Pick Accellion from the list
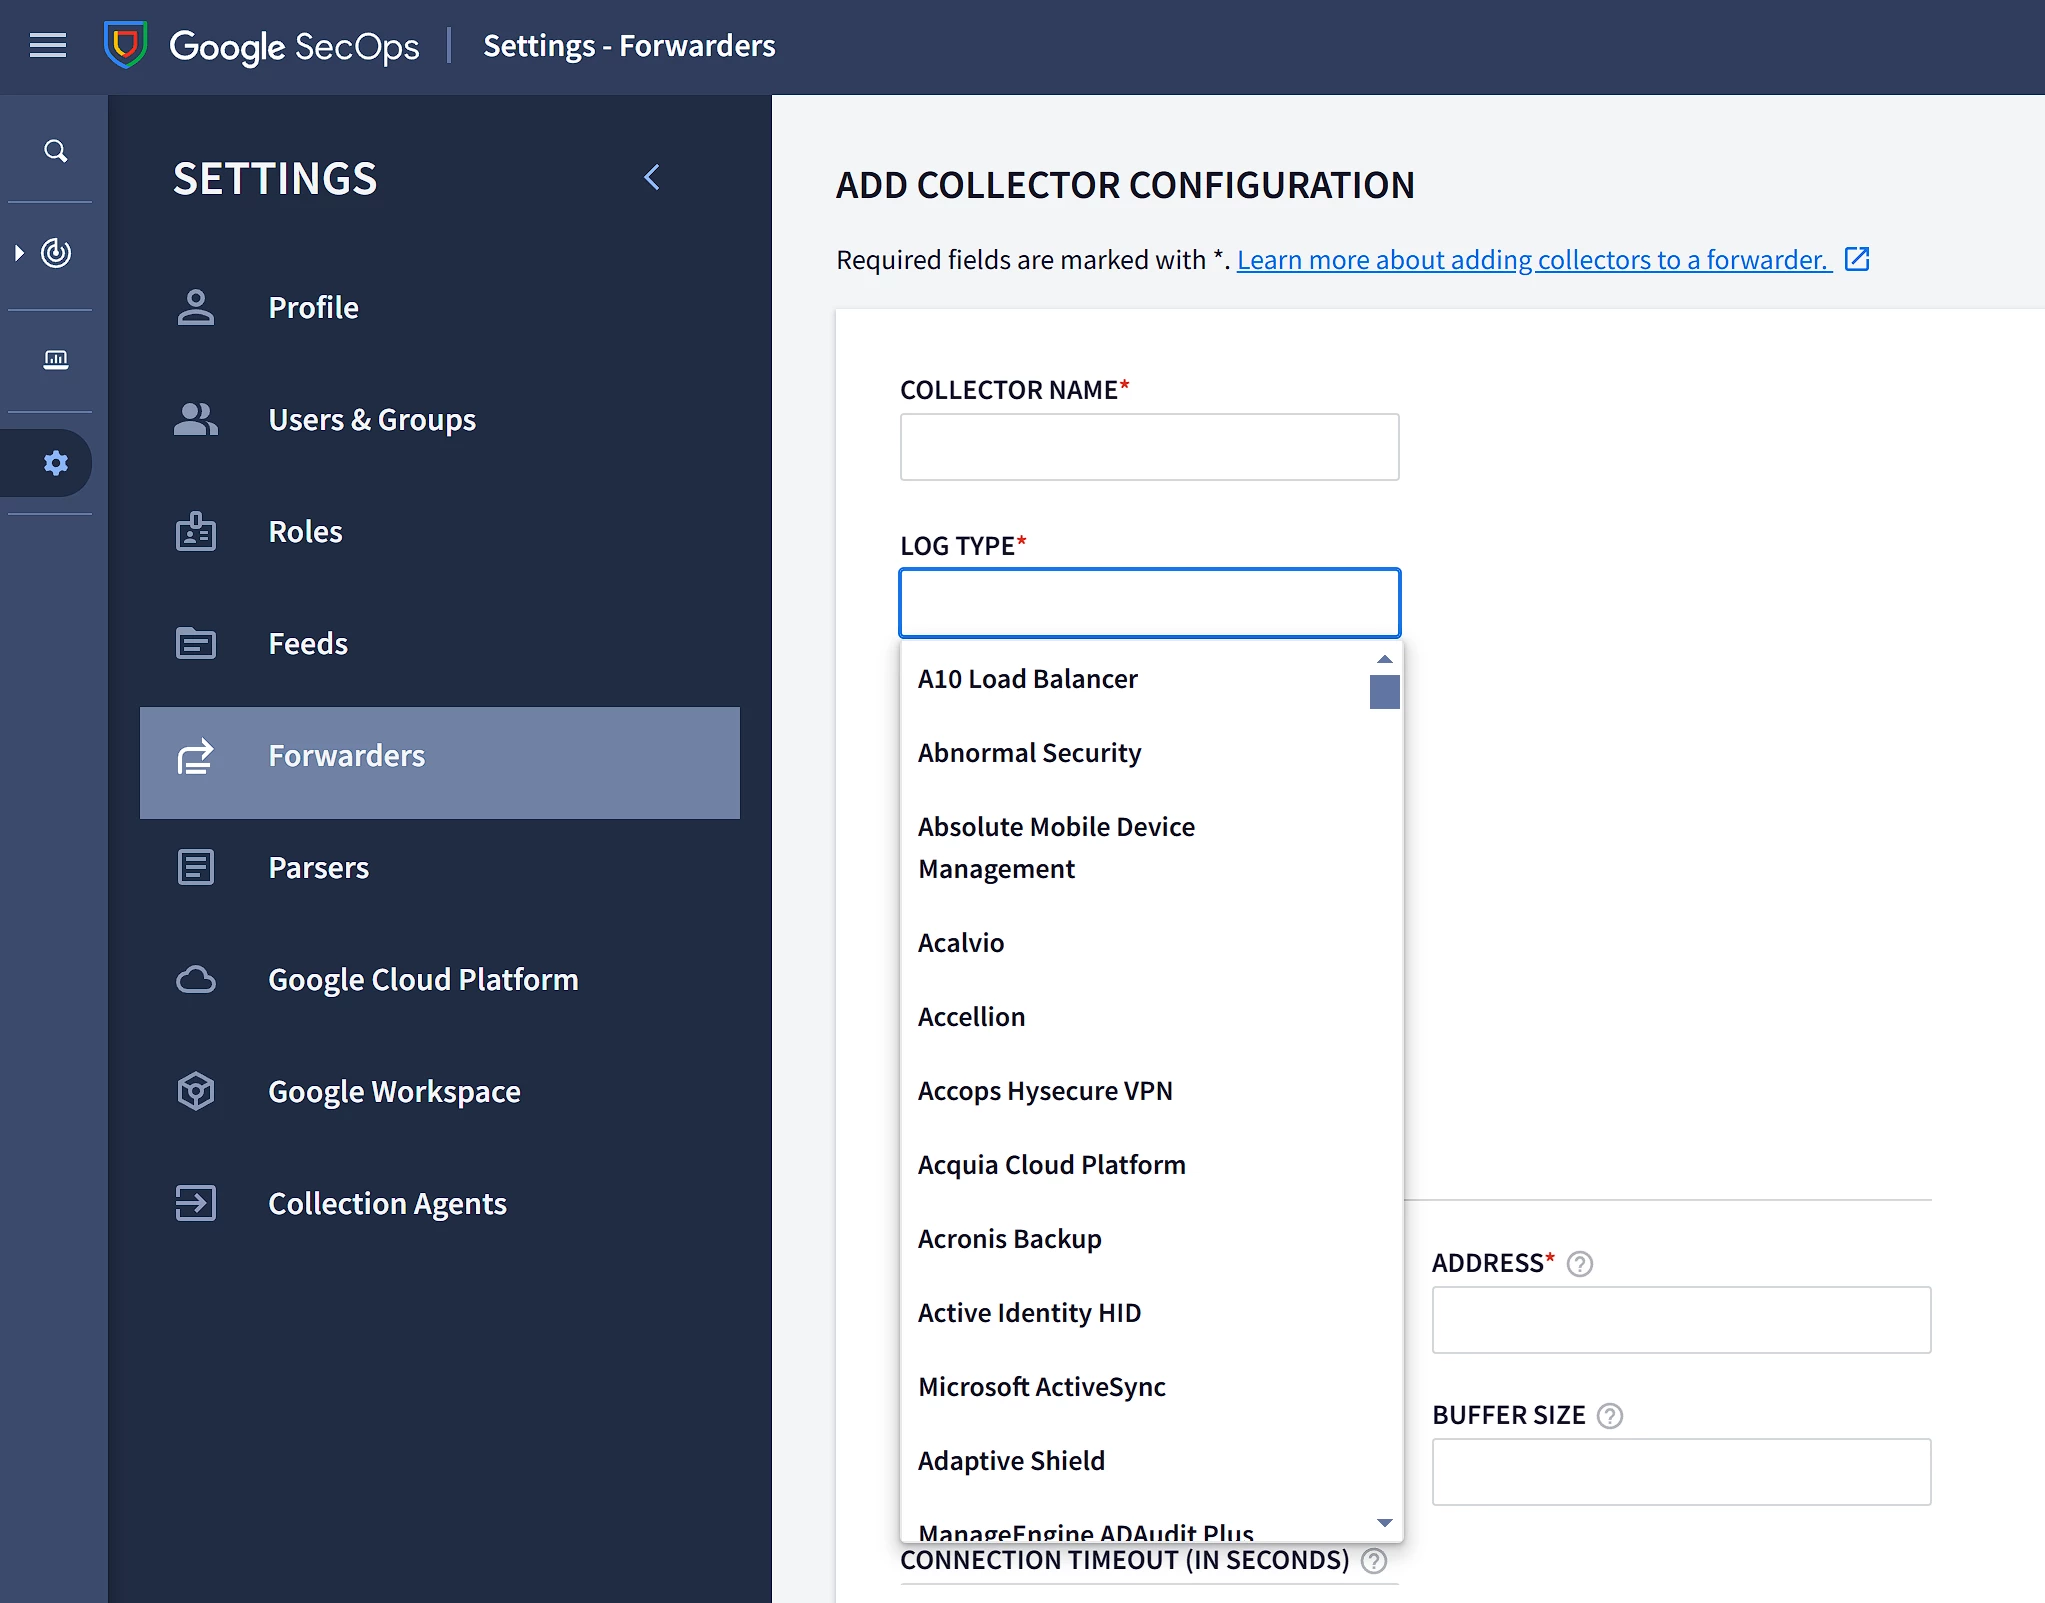The width and height of the screenshot is (2045, 1603). pos(1135,1017)
